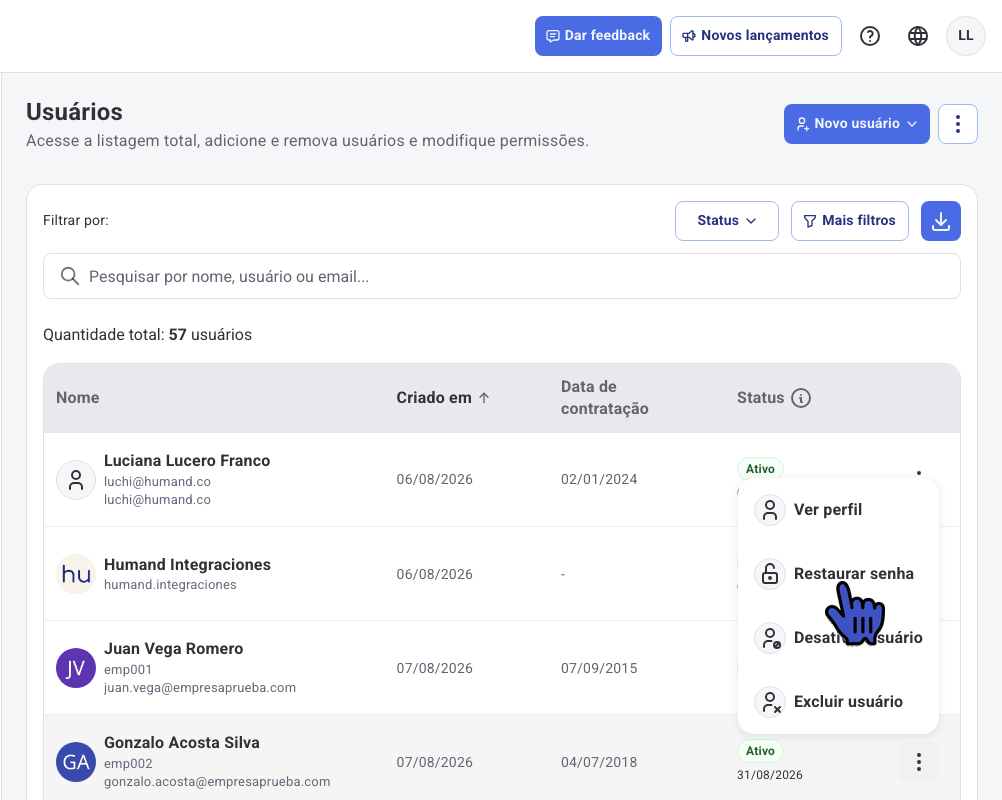Click the 31/08/2026 date under Ativo

click(x=770, y=775)
